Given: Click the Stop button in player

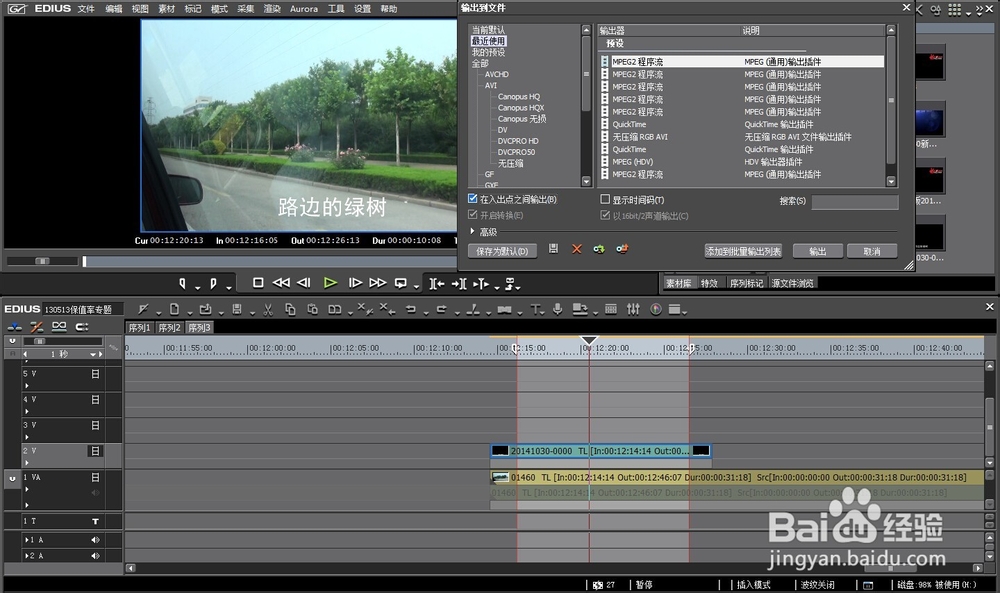Looking at the screenshot, I should pyautogui.click(x=258, y=282).
